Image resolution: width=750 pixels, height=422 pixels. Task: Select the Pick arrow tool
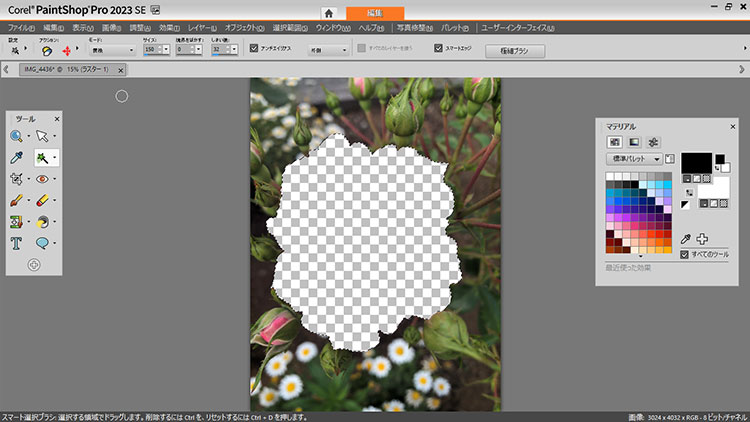(x=42, y=136)
